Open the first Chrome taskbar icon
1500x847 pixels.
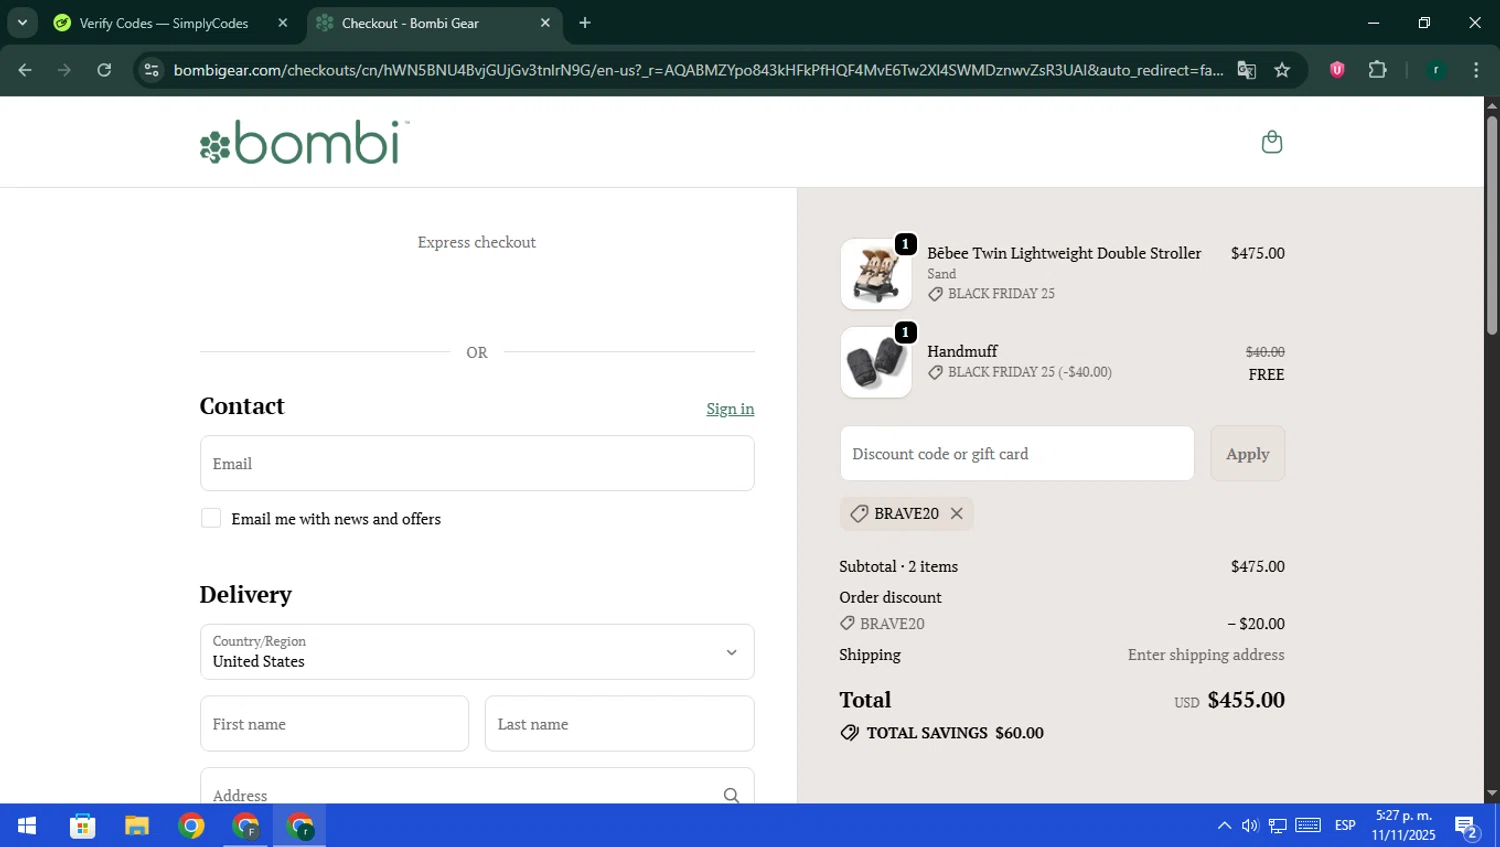(x=191, y=826)
